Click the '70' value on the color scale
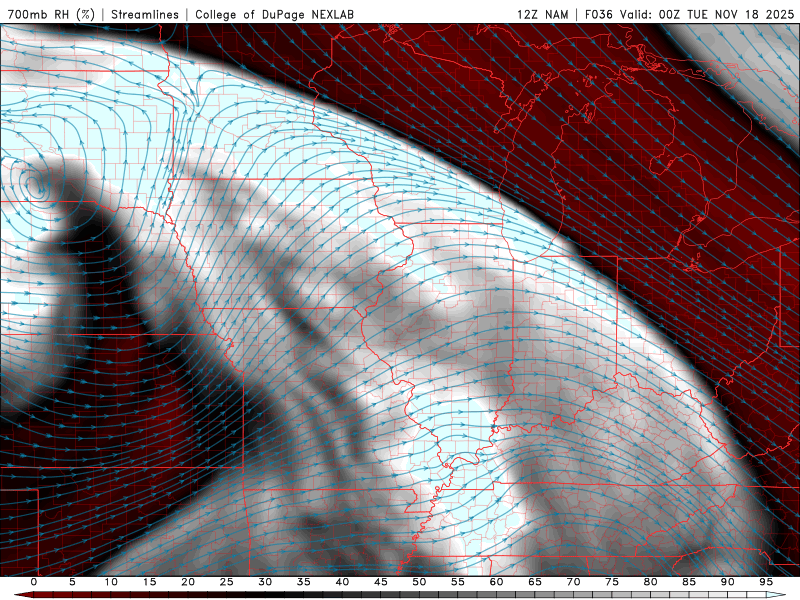This screenshot has width=800, height=600. pyautogui.click(x=573, y=582)
